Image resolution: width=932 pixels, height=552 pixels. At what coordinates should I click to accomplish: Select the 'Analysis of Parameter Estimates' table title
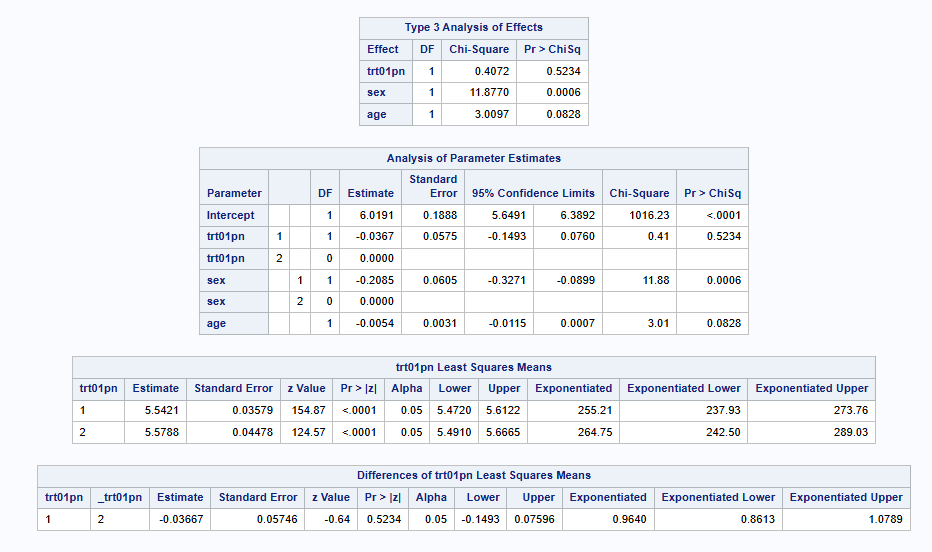474,158
